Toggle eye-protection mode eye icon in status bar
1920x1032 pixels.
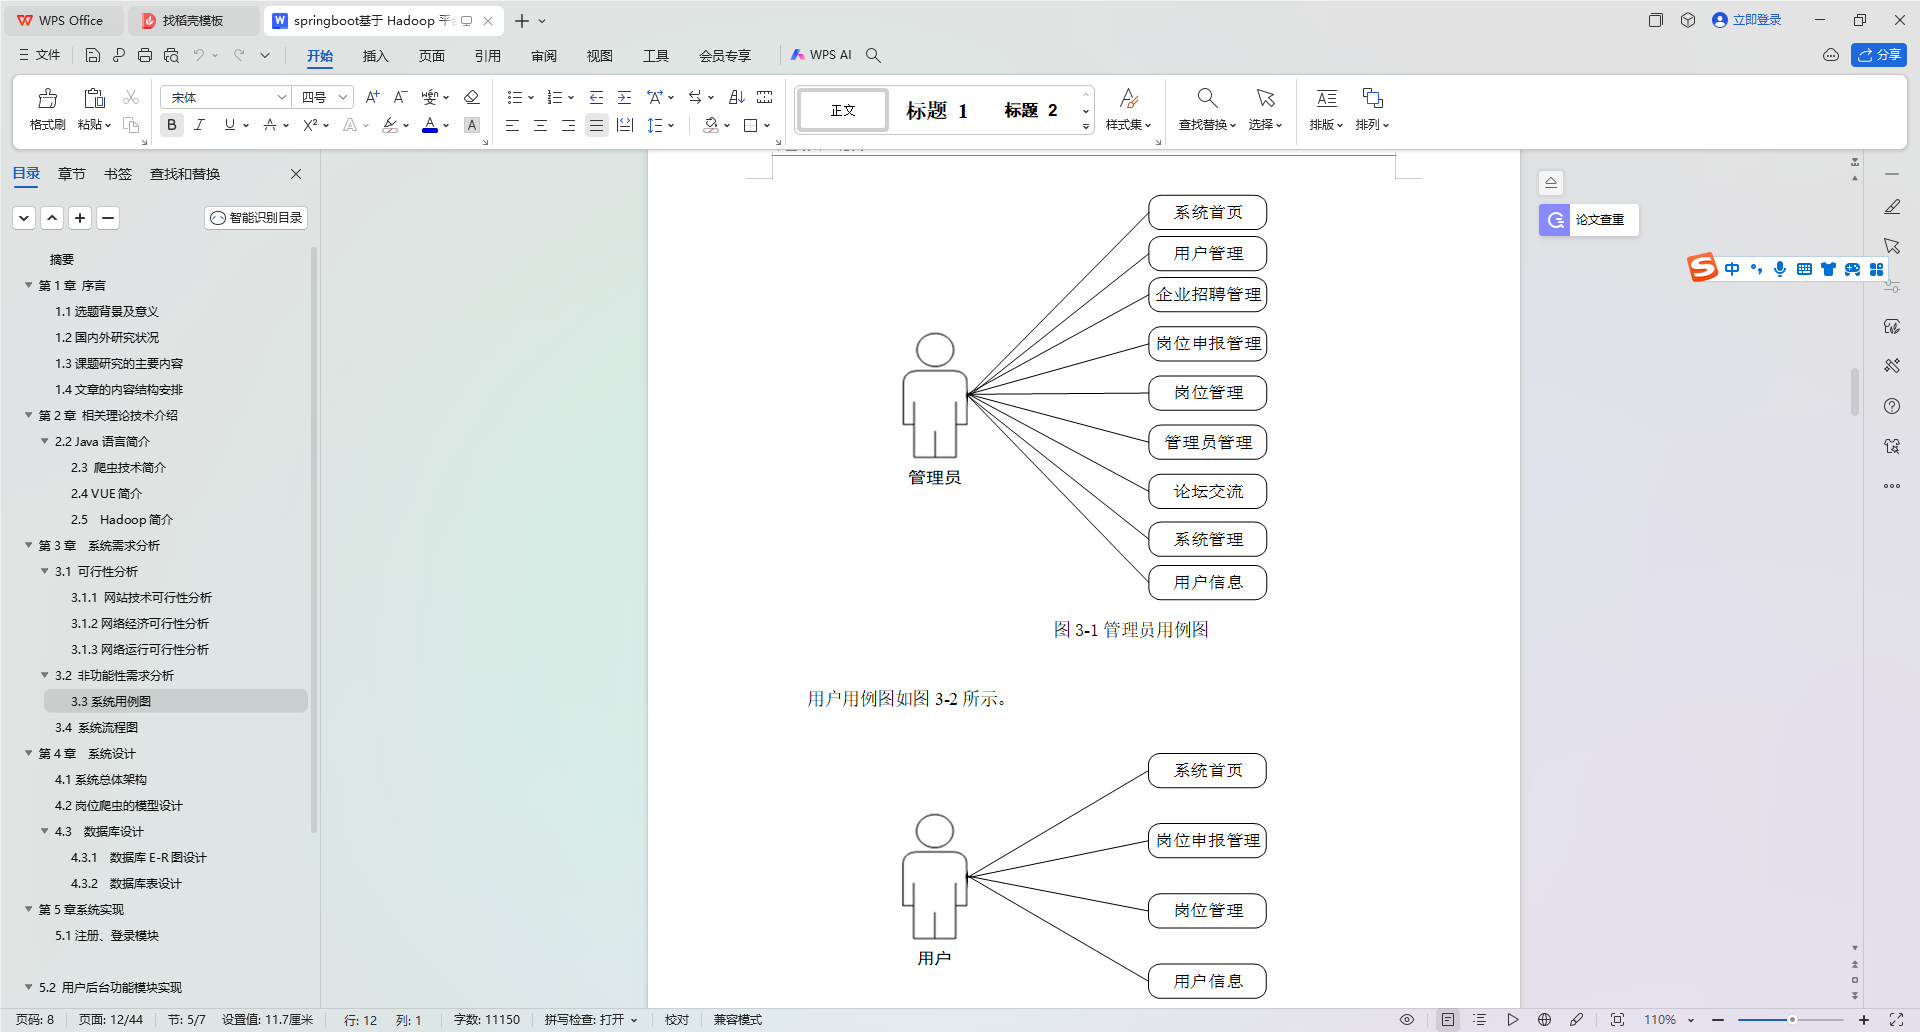(1407, 1020)
